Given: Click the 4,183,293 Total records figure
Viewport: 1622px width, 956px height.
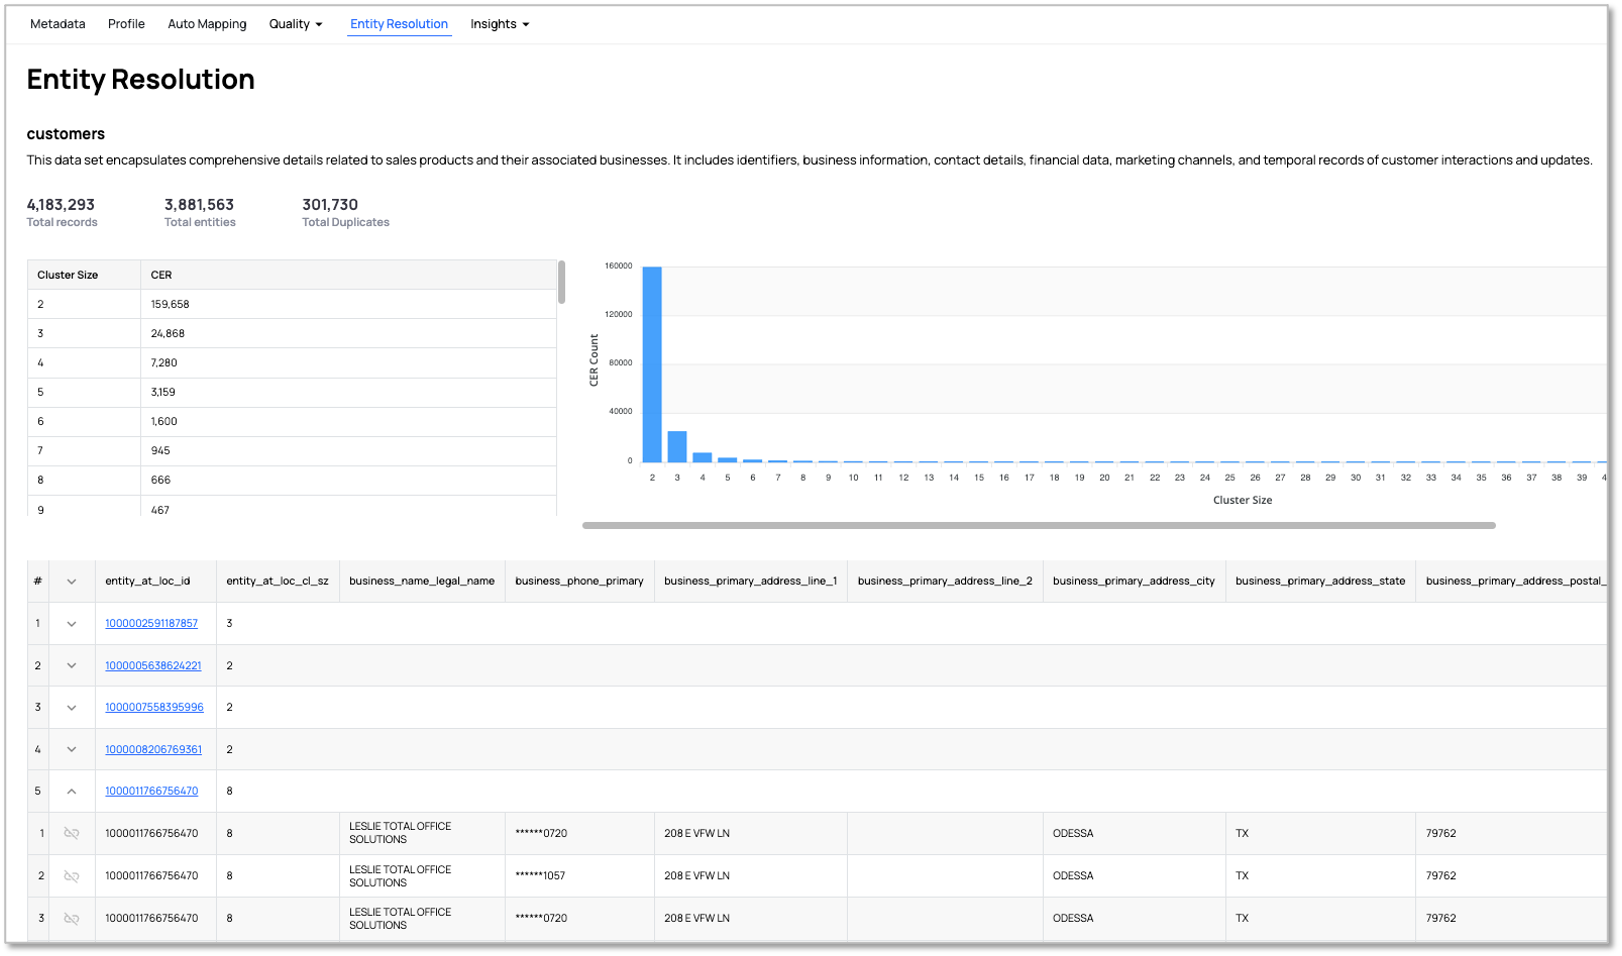Looking at the screenshot, I should pyautogui.click(x=61, y=204).
